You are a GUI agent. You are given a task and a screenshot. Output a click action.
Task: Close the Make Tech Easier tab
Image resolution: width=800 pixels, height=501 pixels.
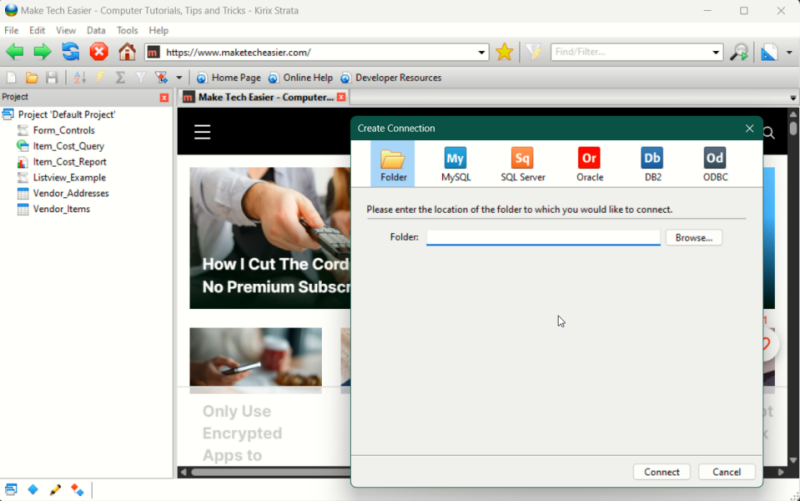point(341,97)
